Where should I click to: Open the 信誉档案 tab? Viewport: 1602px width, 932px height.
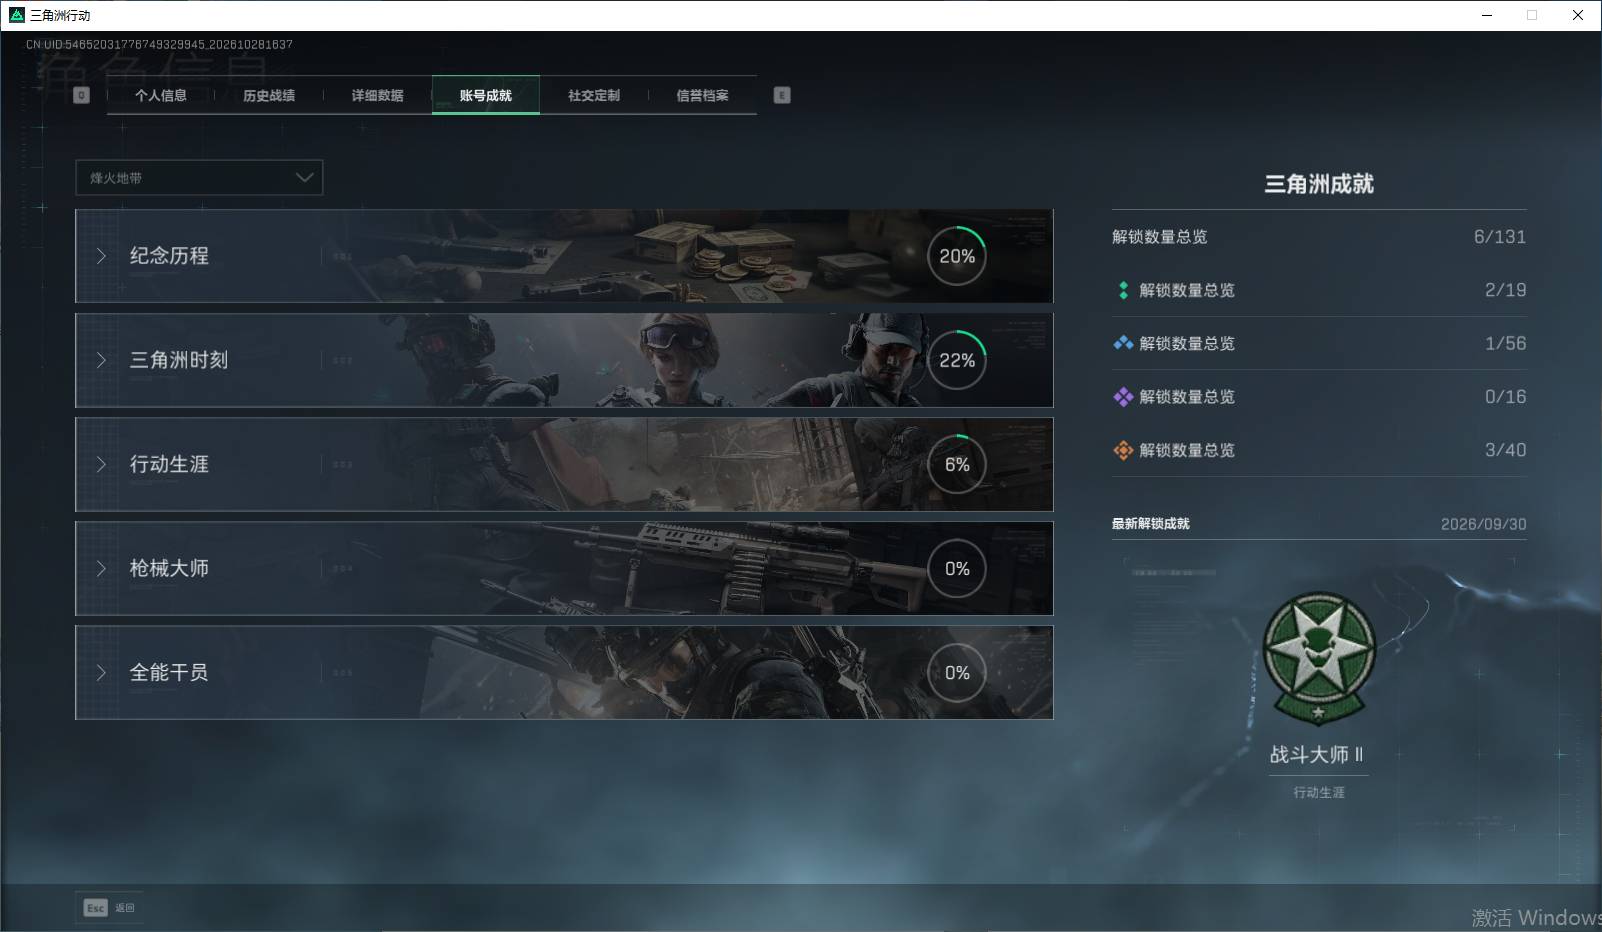click(x=702, y=95)
